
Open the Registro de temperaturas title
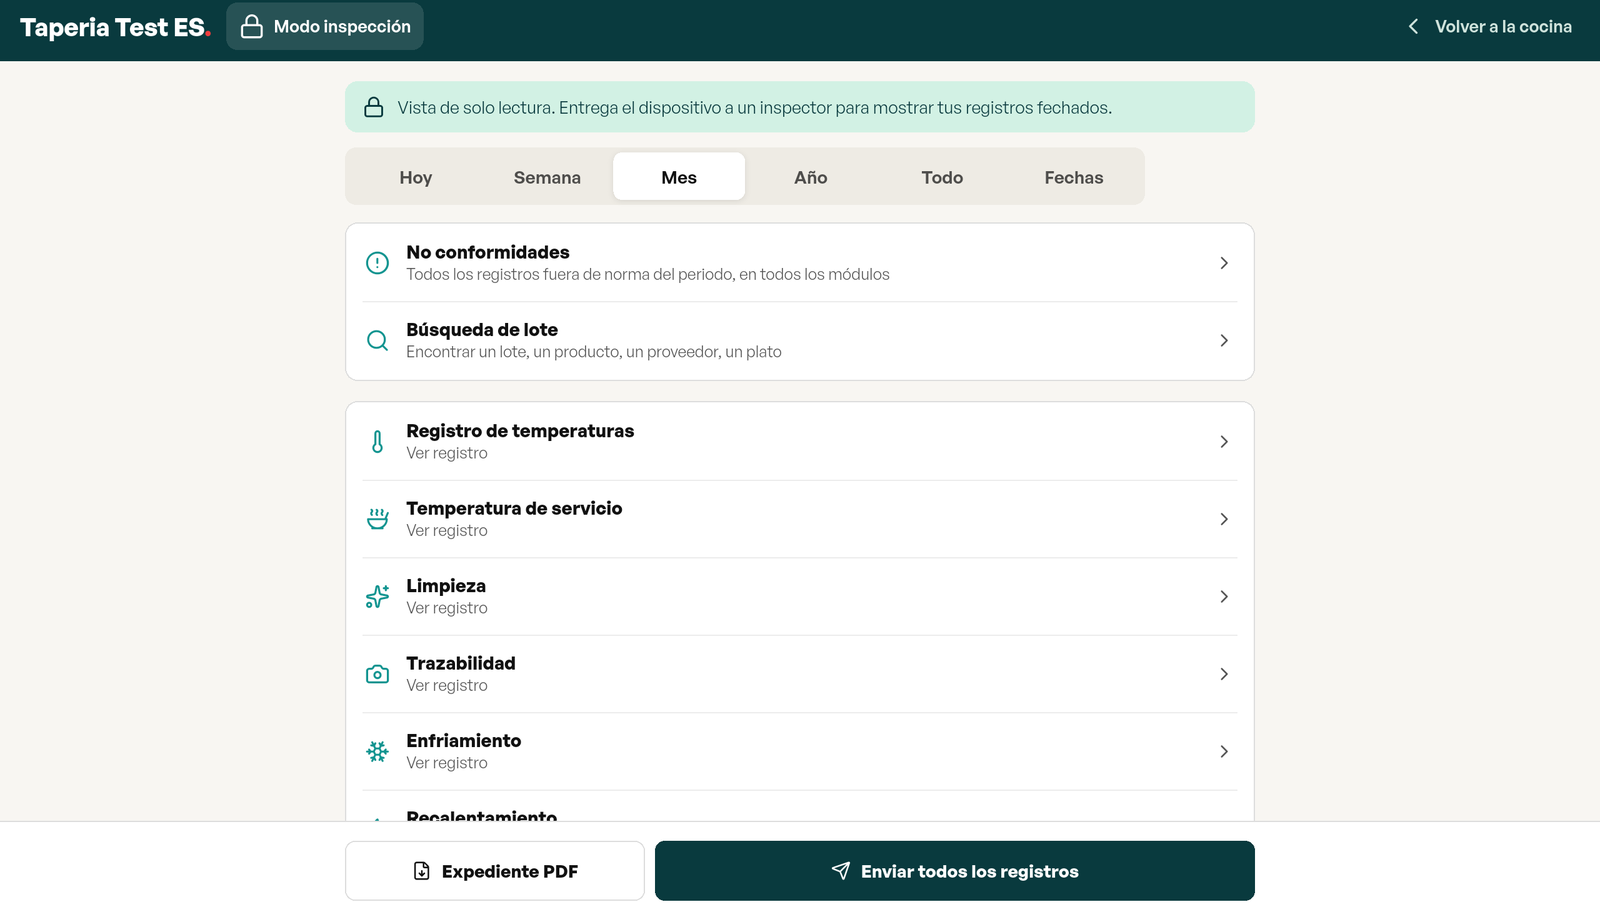click(520, 431)
